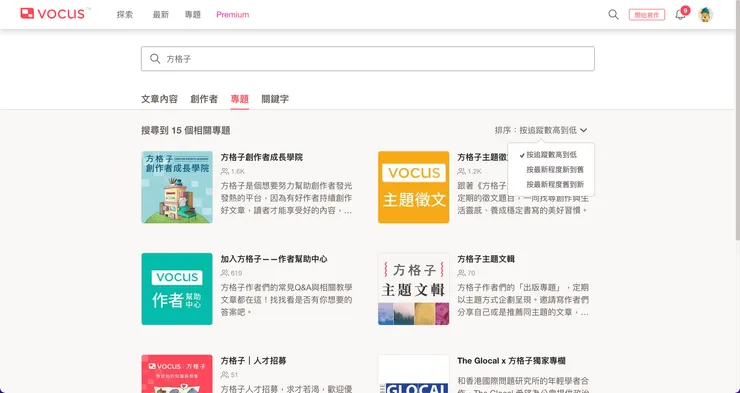Screen dimensions: 740x393
Task: Open the teal 作者幫助中心 thumbnail
Action: pos(177,289)
